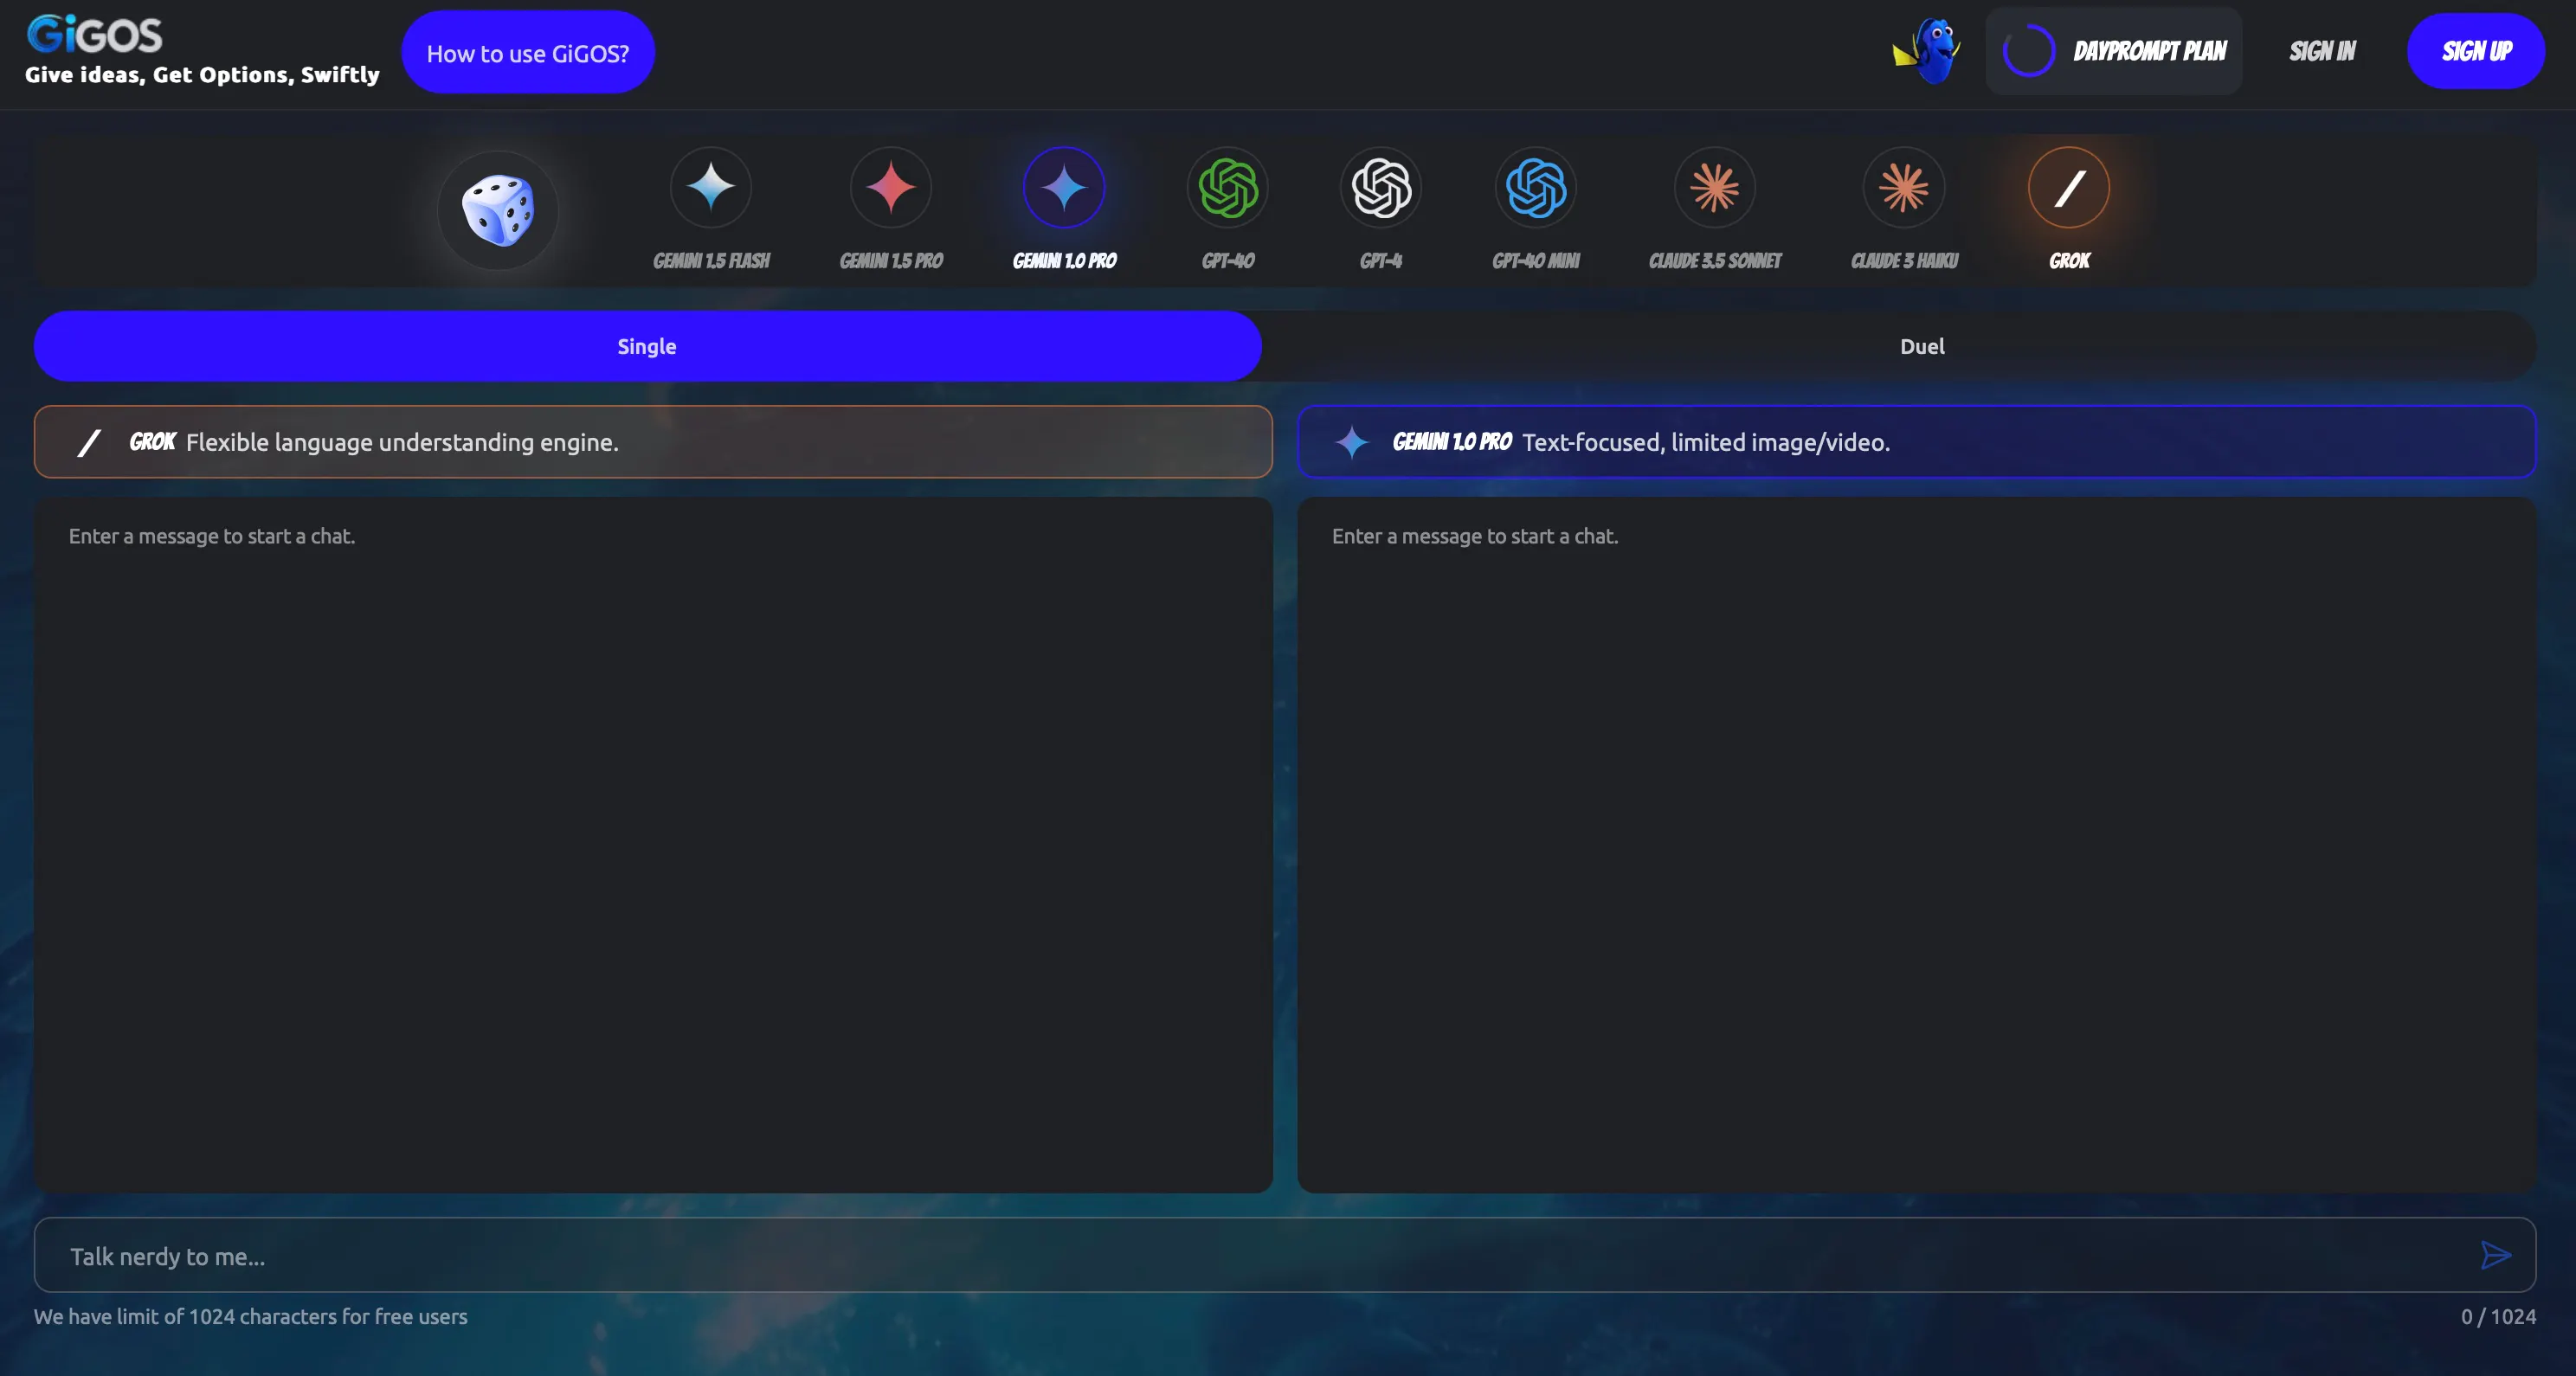Click the blue fish mascot avatar
The height and width of the screenshot is (1376, 2576).
1926,50
